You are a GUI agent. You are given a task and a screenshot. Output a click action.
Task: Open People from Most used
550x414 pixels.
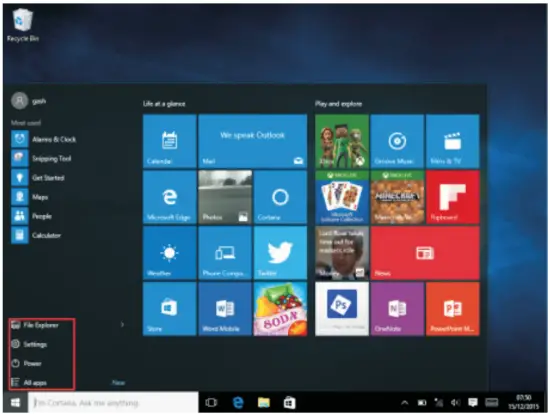(32, 216)
